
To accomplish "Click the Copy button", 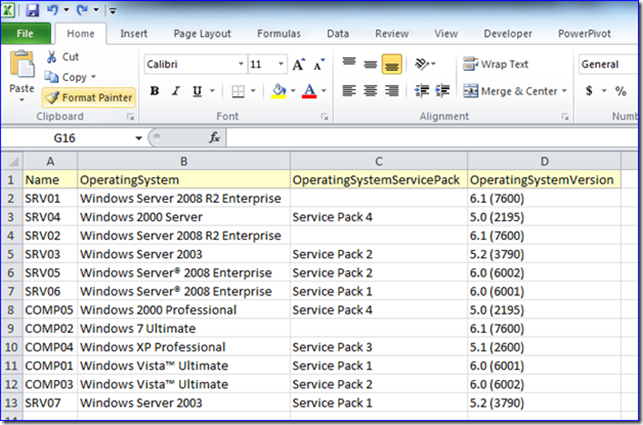I will pos(66,77).
